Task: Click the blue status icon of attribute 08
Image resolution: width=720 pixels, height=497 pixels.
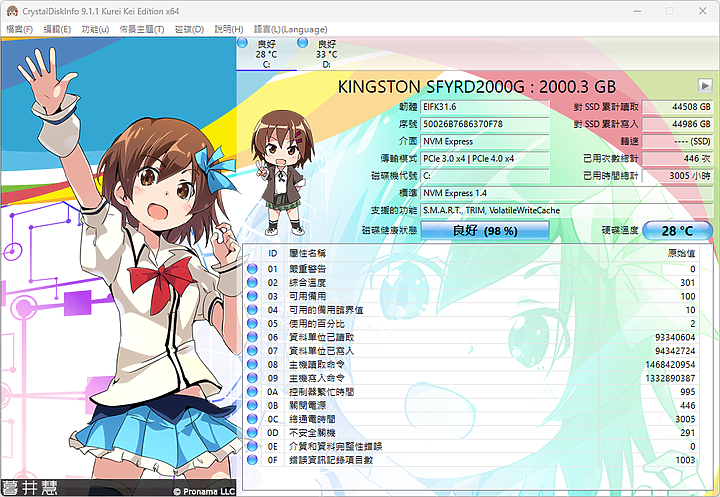Action: [252, 364]
